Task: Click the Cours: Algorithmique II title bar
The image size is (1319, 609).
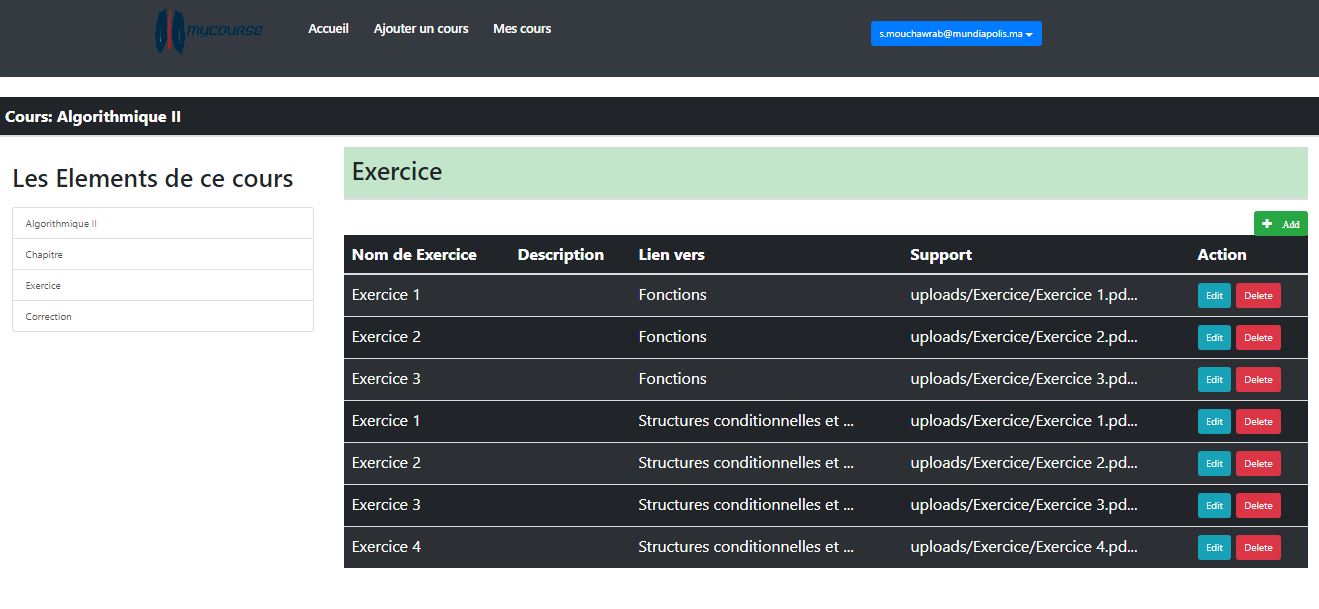Action: pyautogui.click(x=659, y=116)
